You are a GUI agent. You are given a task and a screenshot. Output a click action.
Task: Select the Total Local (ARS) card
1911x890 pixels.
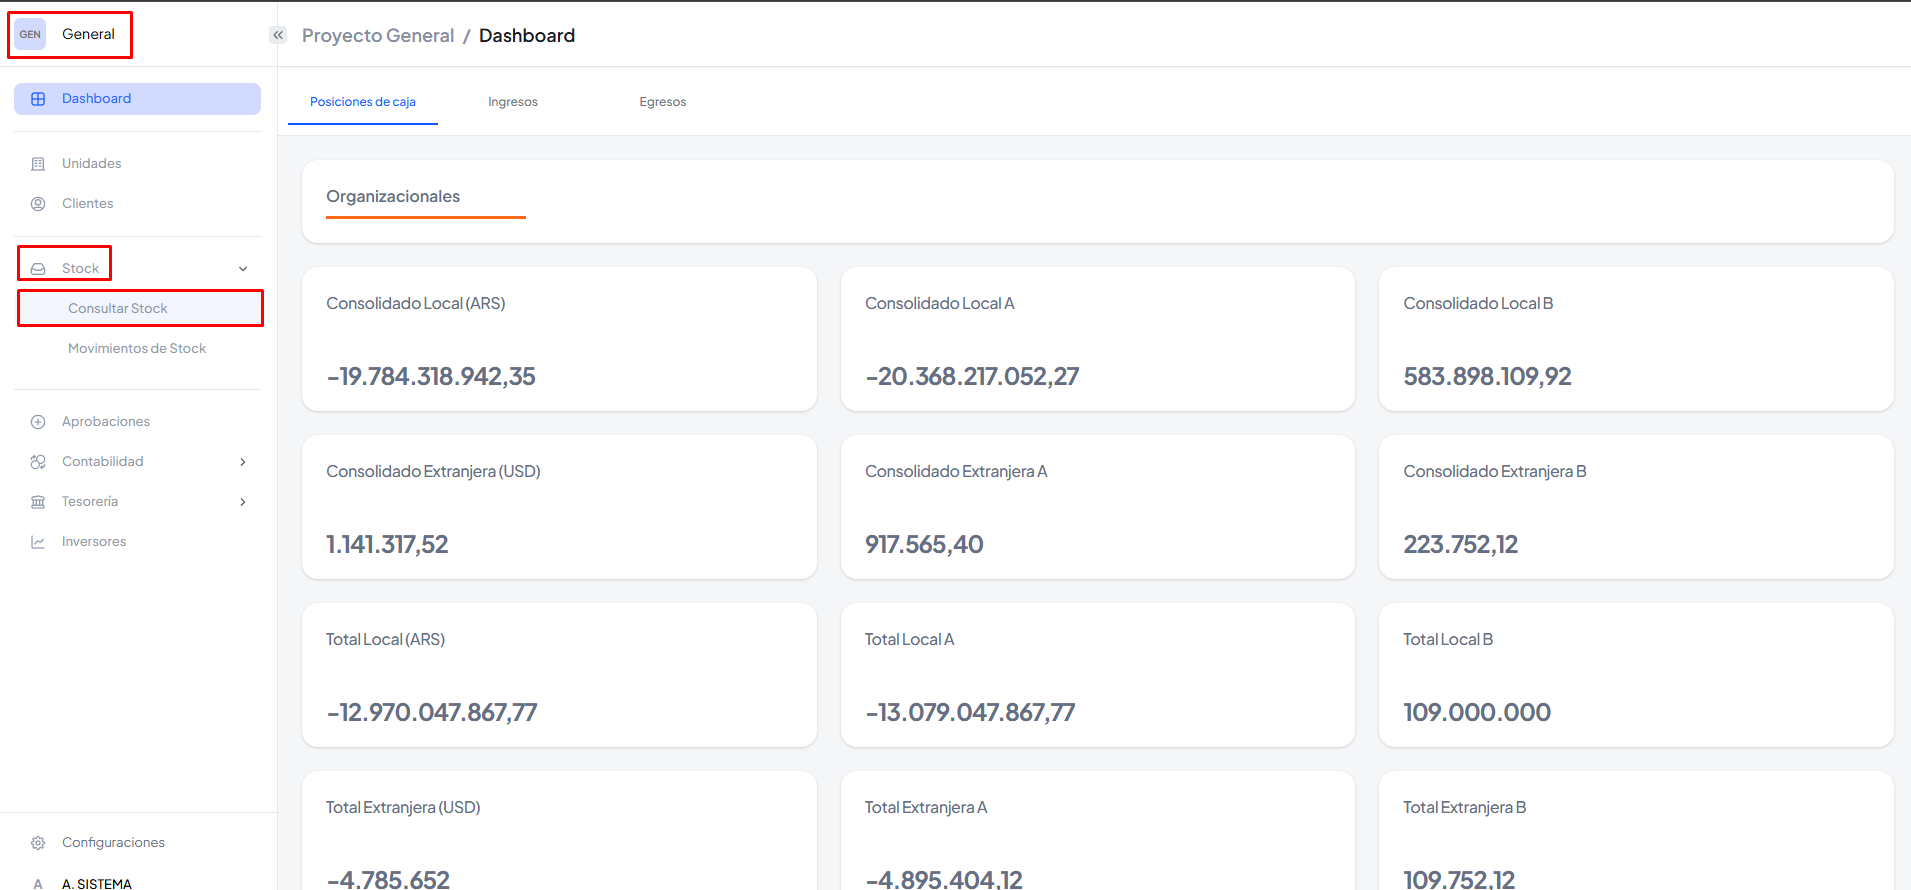click(x=559, y=675)
